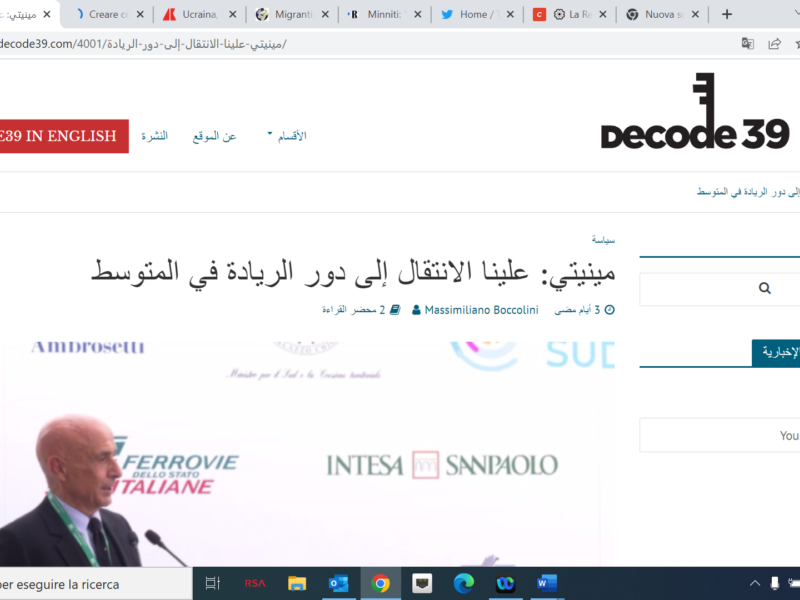Close the Migranti tab
Viewport: 800px width, 600px height.
coord(325,14)
